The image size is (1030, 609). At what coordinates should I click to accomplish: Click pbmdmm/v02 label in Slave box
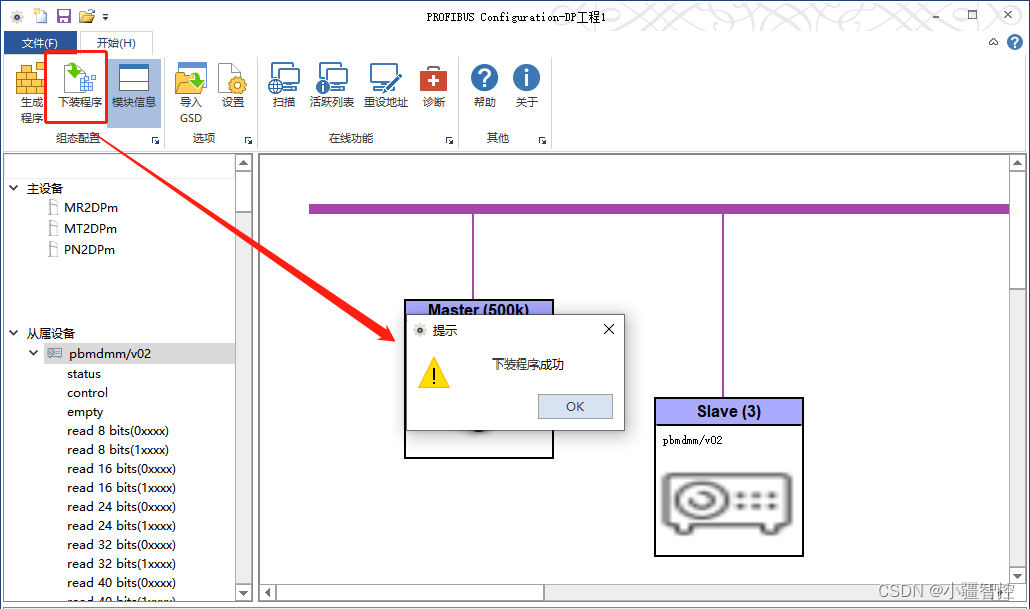click(692, 440)
